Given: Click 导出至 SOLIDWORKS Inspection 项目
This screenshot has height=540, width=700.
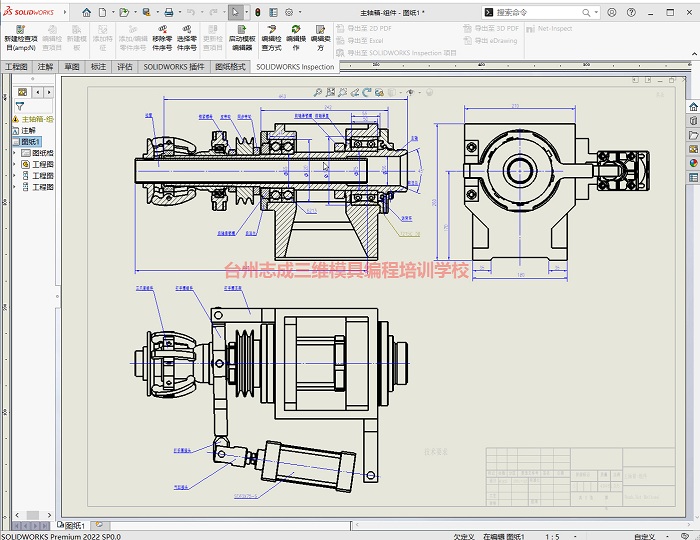Looking at the screenshot, I should tap(396, 53).
